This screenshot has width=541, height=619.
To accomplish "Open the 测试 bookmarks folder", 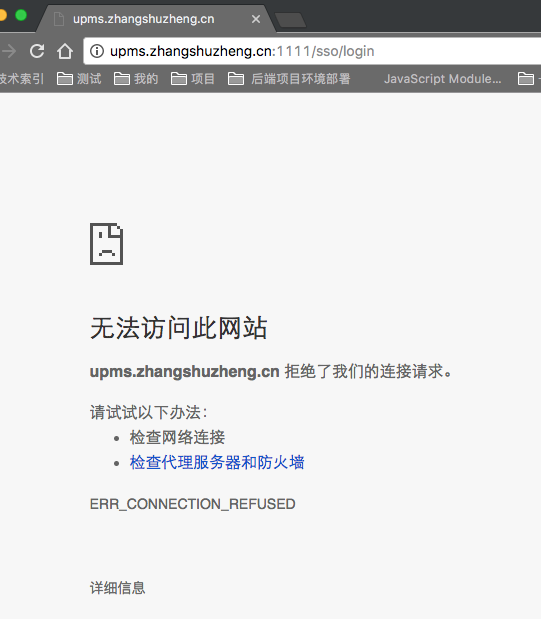I will click(x=79, y=79).
